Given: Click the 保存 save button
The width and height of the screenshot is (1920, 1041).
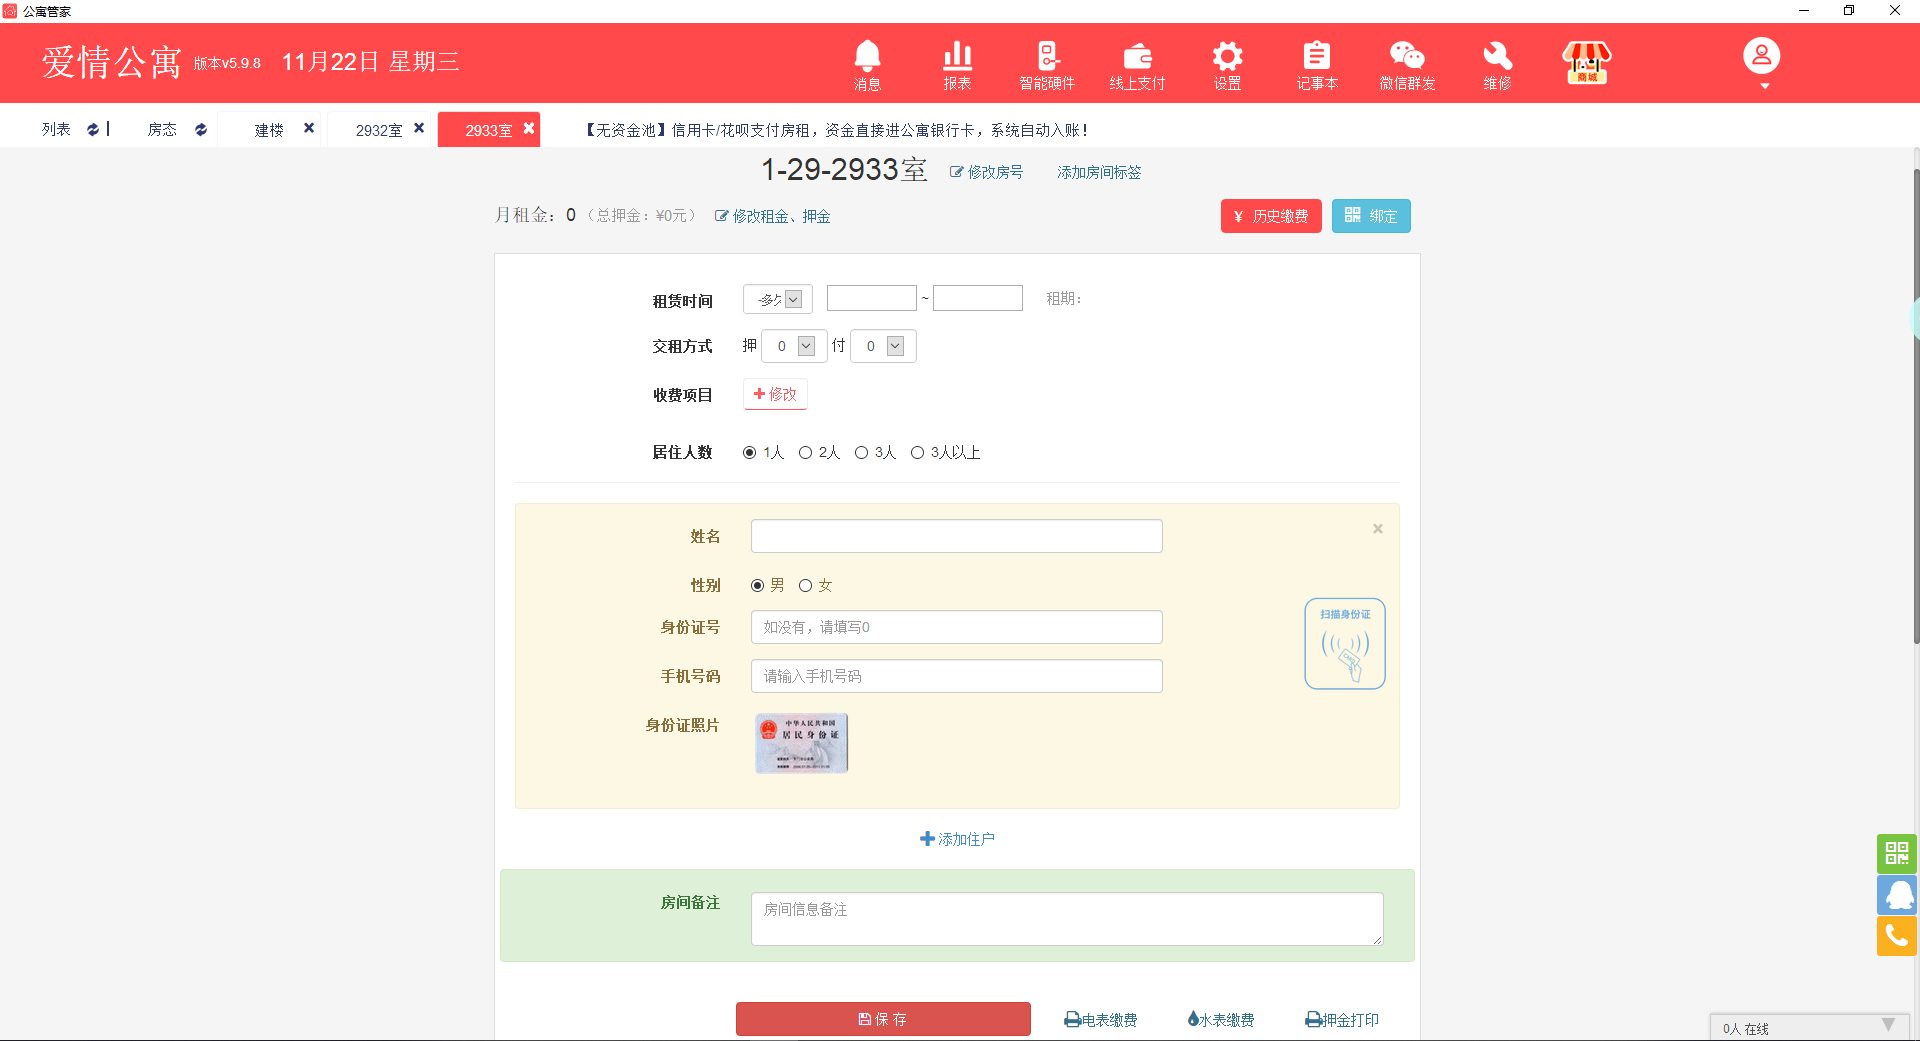Looking at the screenshot, I should (x=883, y=1019).
